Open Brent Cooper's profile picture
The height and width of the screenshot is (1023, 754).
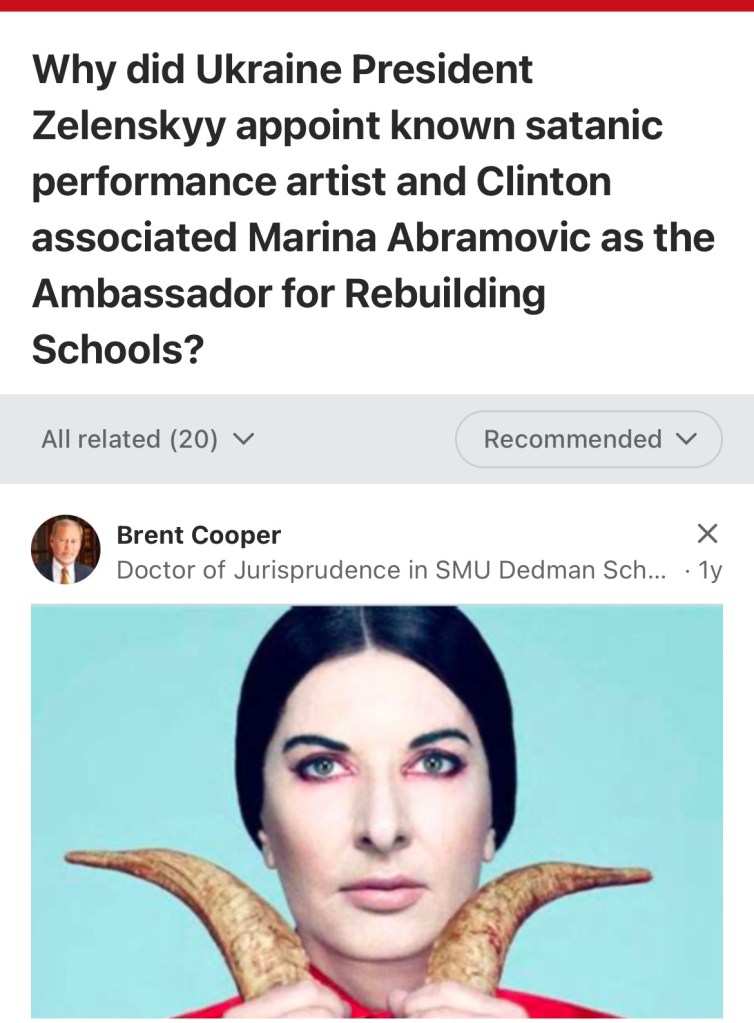tap(66, 549)
